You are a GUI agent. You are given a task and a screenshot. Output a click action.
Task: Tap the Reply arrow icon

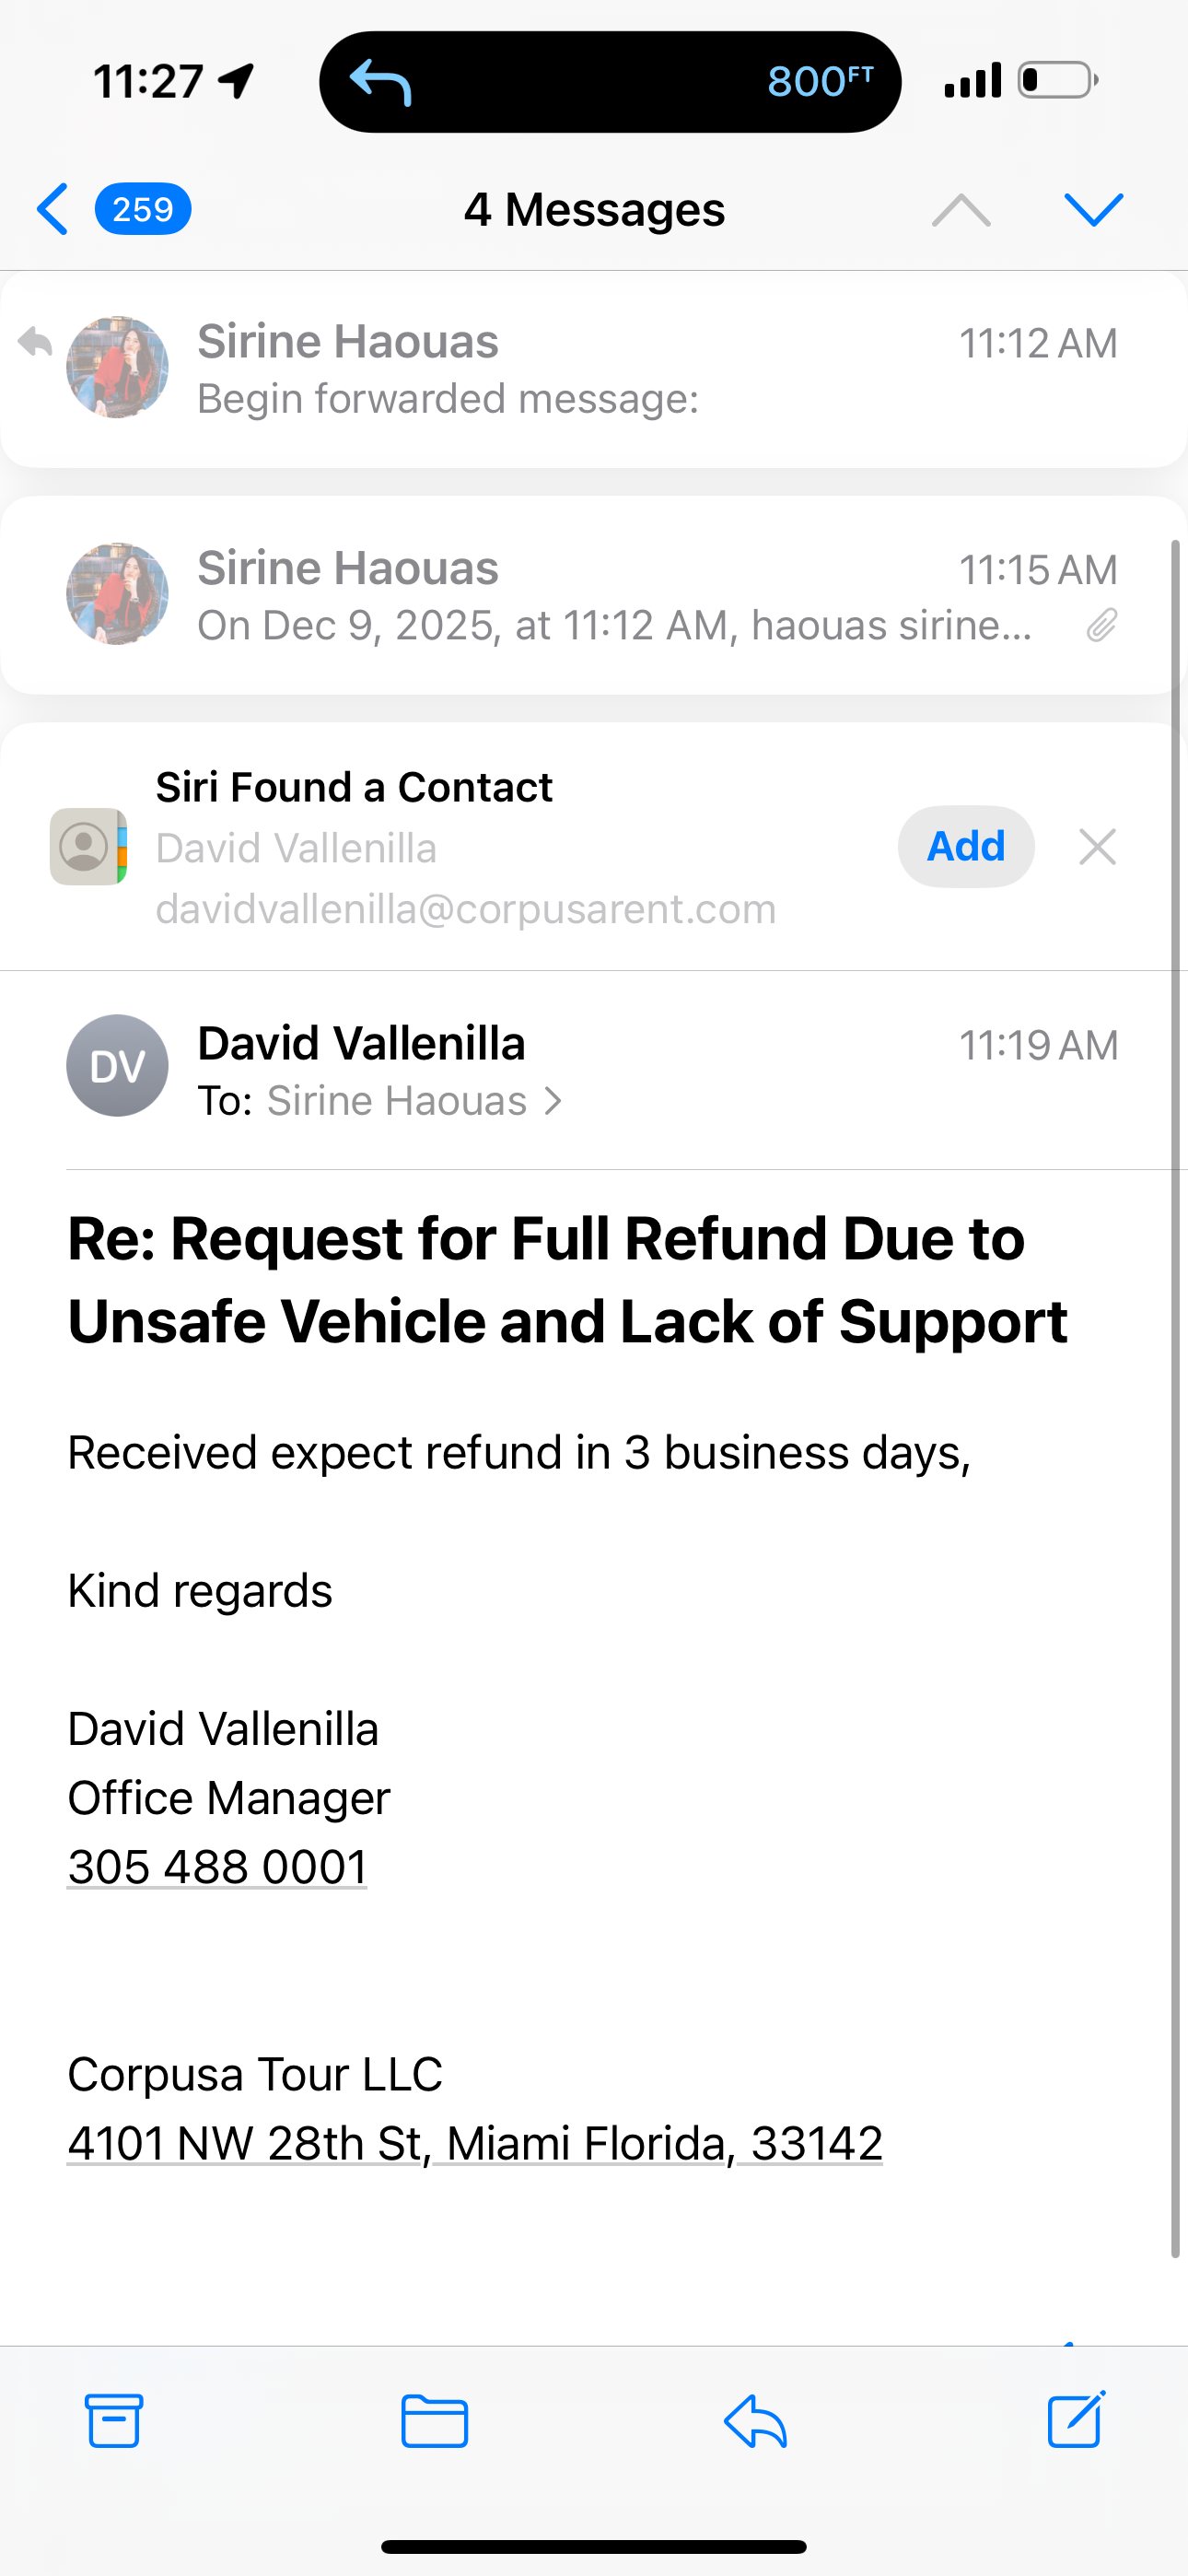tap(755, 2421)
